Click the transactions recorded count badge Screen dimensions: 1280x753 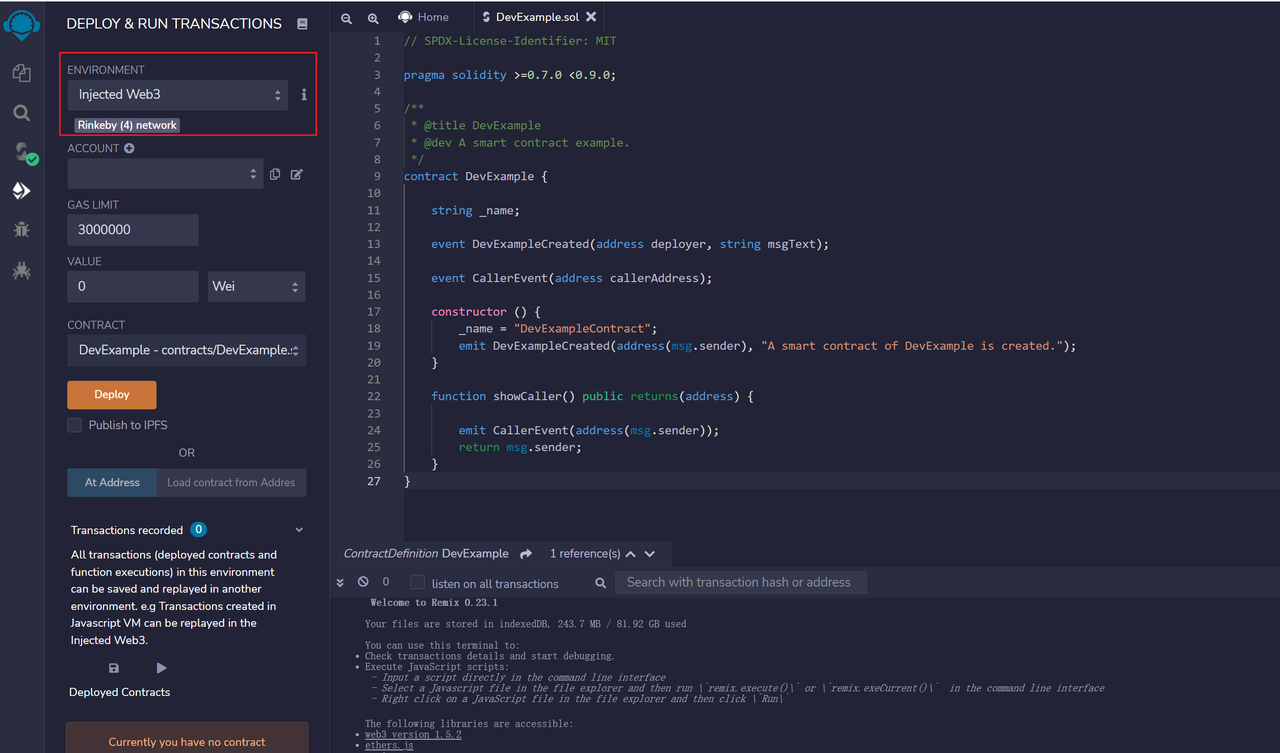pos(199,530)
